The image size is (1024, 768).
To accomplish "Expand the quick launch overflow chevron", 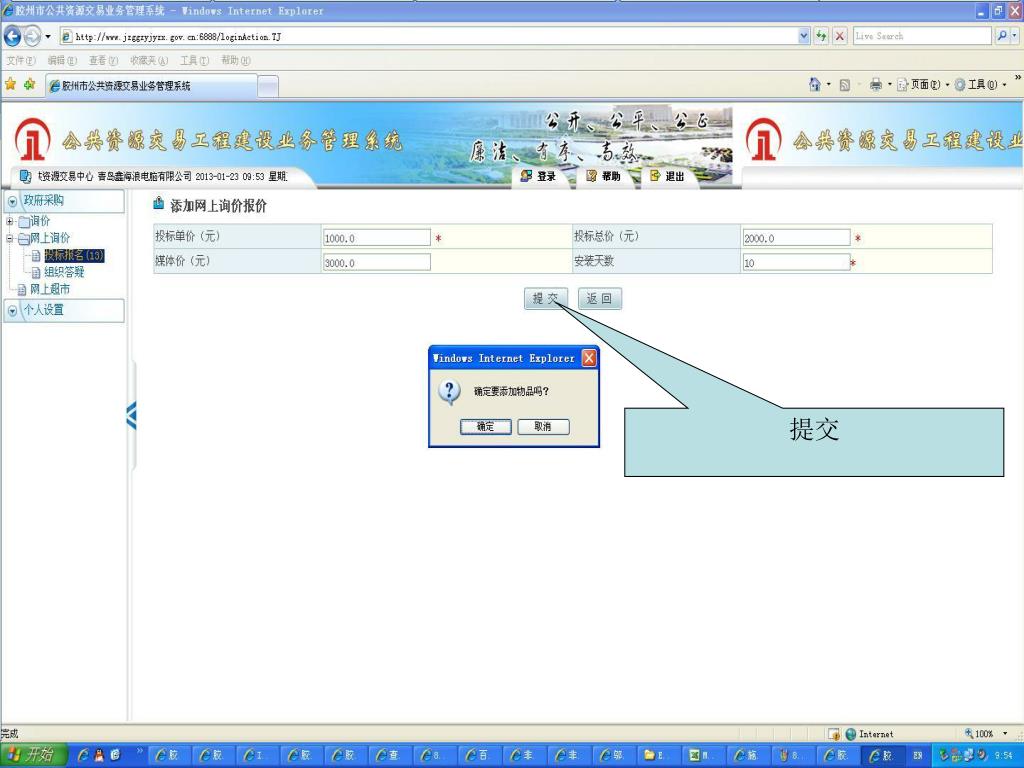I will pos(140,751).
